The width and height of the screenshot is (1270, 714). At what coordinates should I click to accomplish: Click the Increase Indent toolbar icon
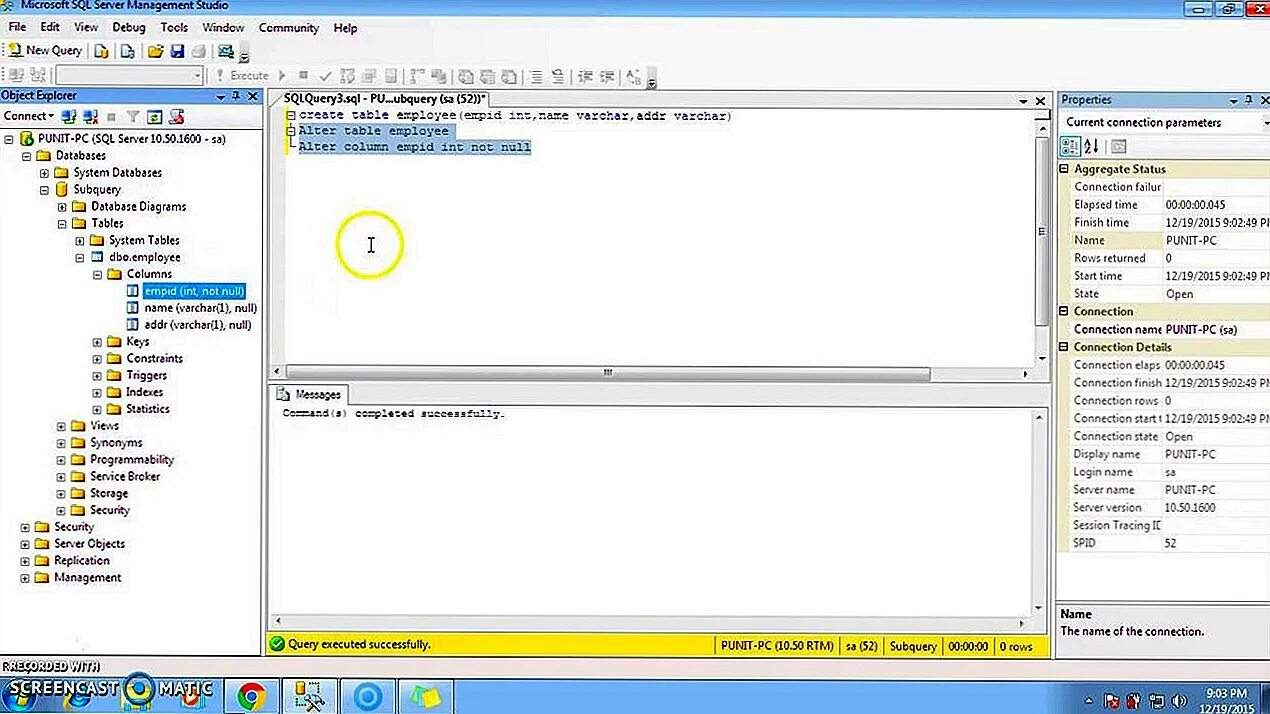tap(607, 75)
